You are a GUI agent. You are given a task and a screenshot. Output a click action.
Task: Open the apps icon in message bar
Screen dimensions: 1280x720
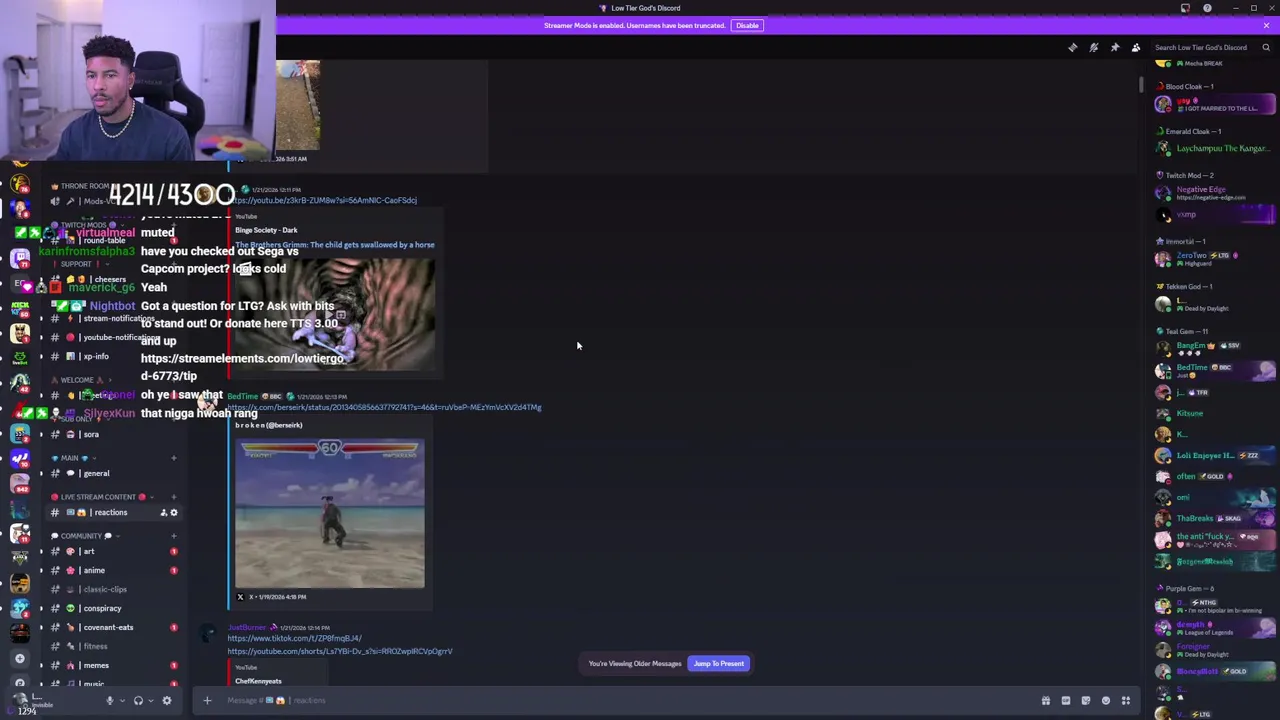[x=1126, y=701]
